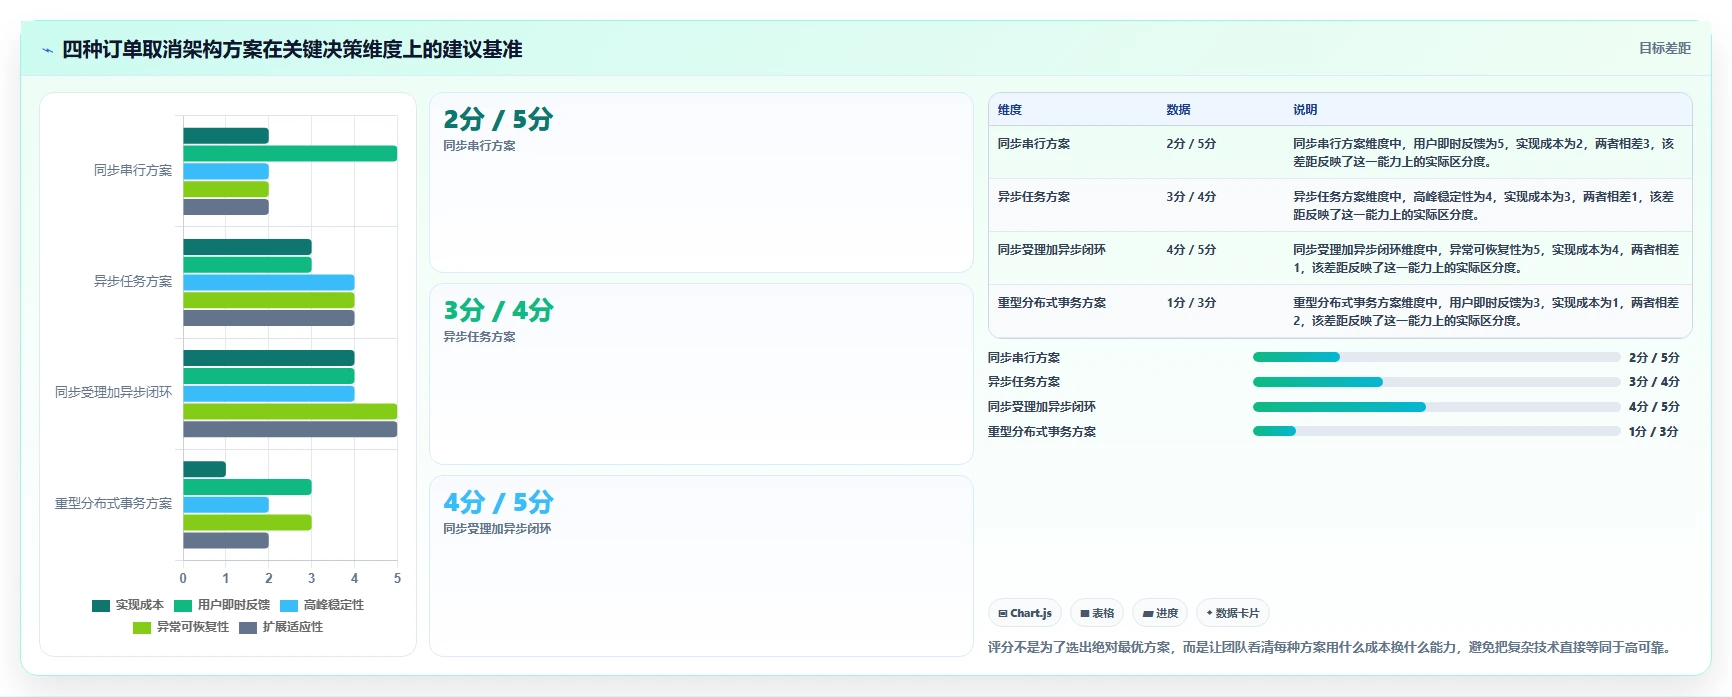Click the 重型分布式事务方案 description text in the table
Image resolution: width=1732 pixels, height=697 pixels.
click(x=1486, y=311)
